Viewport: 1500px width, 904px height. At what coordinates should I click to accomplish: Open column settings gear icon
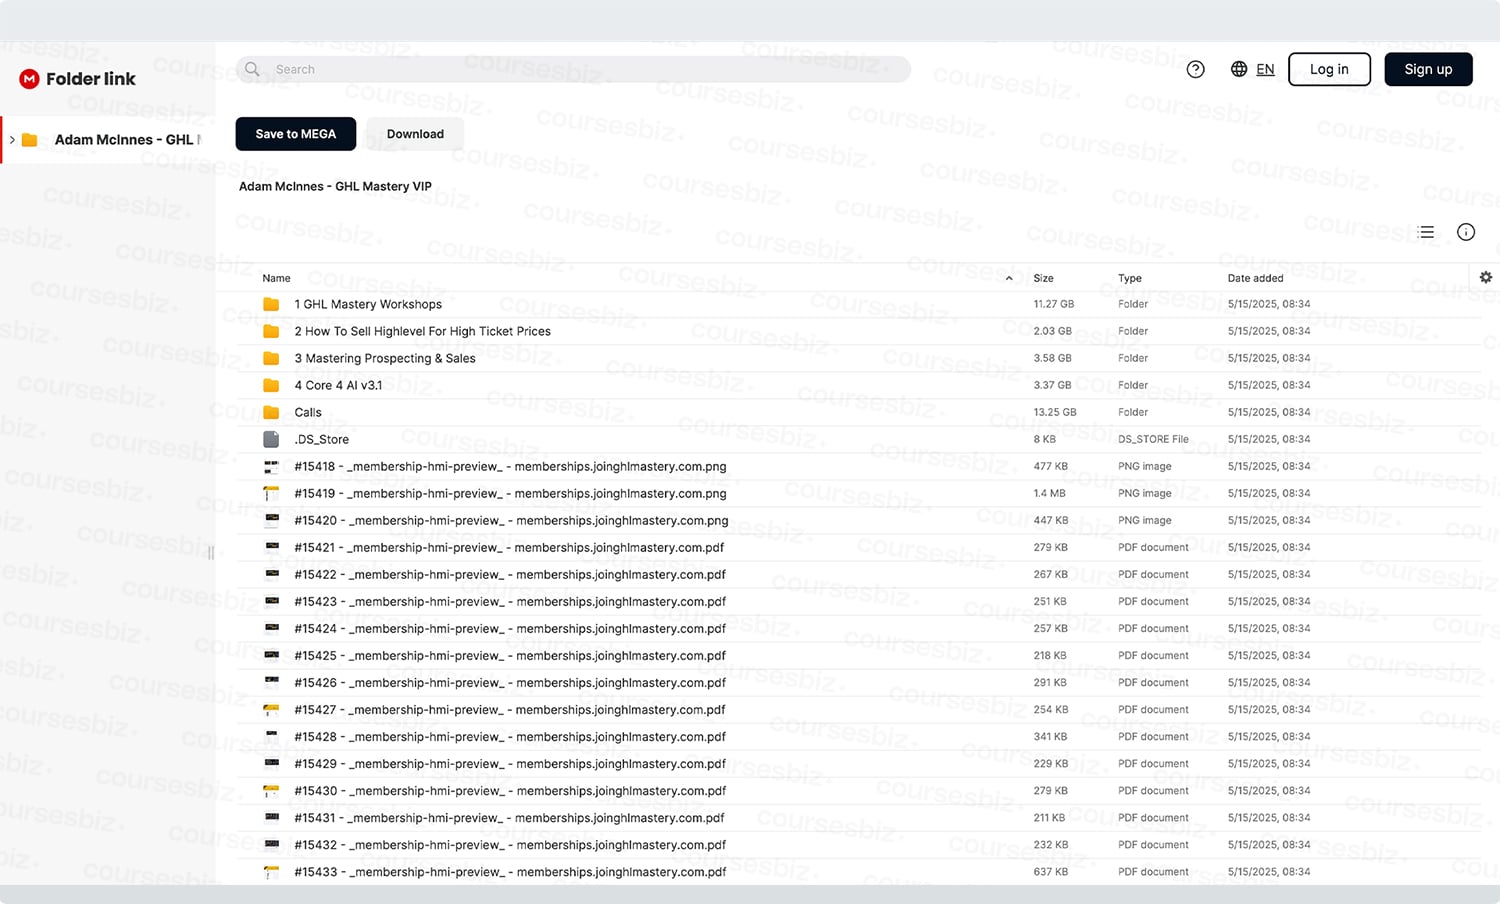coord(1486,277)
